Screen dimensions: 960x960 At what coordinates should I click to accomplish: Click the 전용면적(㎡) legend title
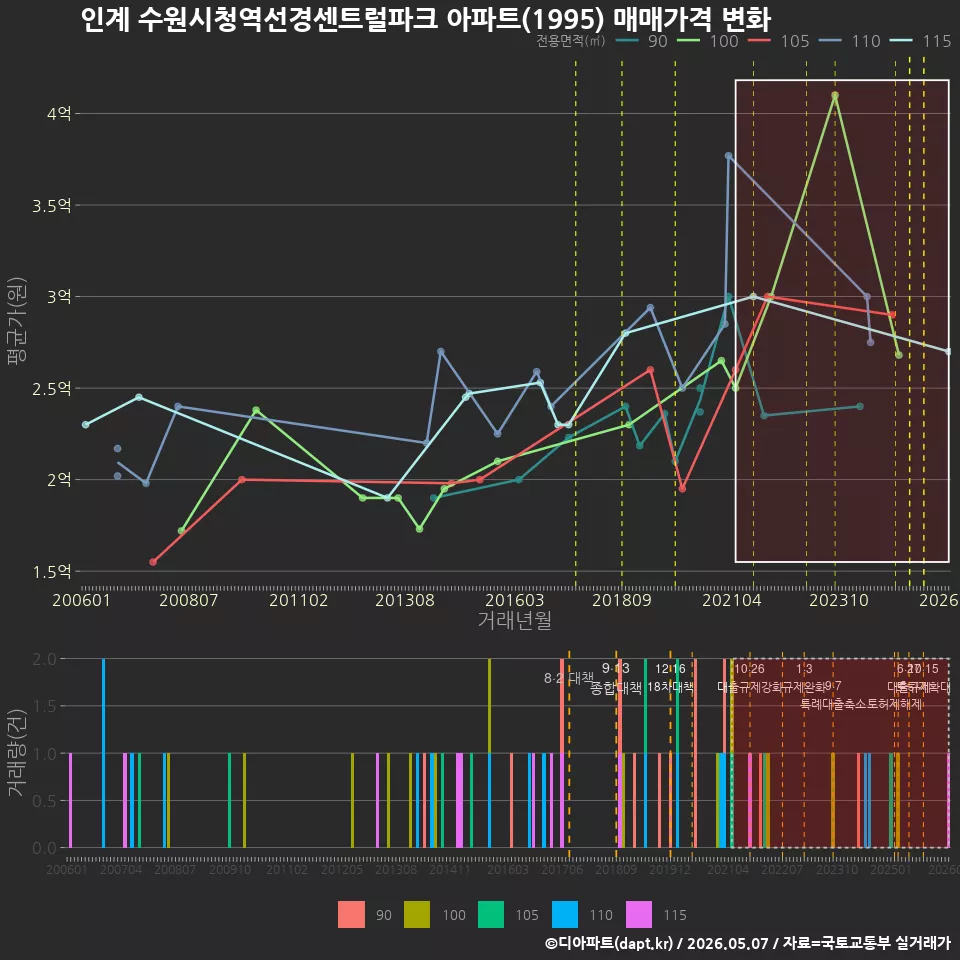(x=571, y=41)
